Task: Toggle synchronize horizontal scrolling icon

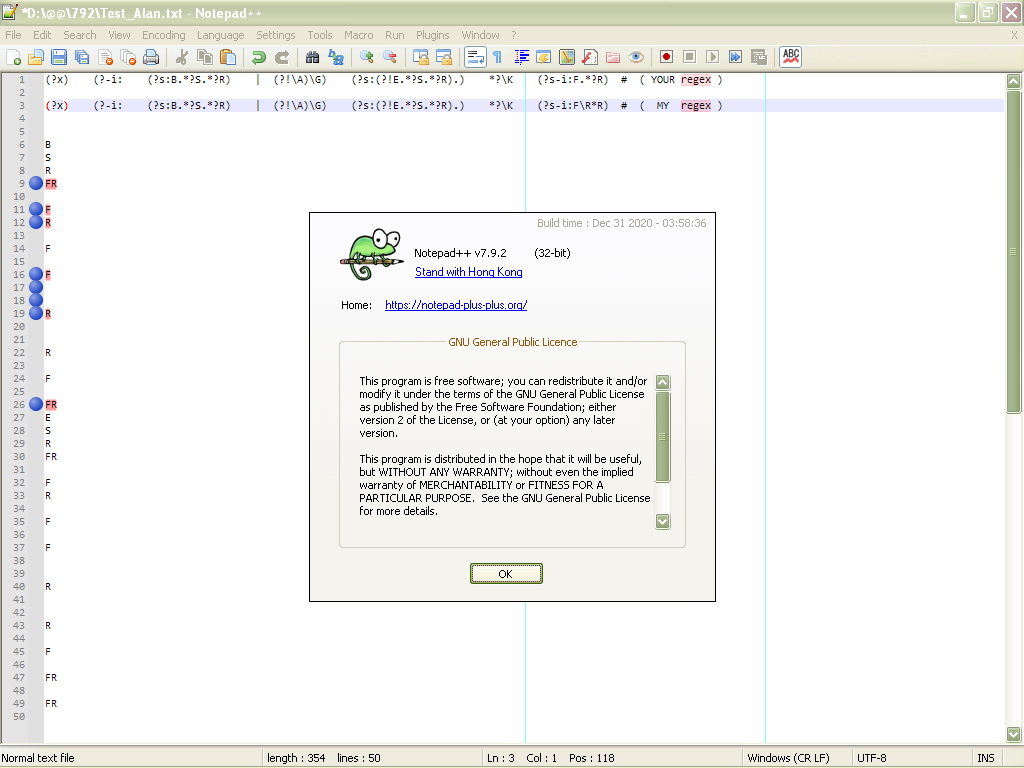Action: pyautogui.click(x=444, y=57)
